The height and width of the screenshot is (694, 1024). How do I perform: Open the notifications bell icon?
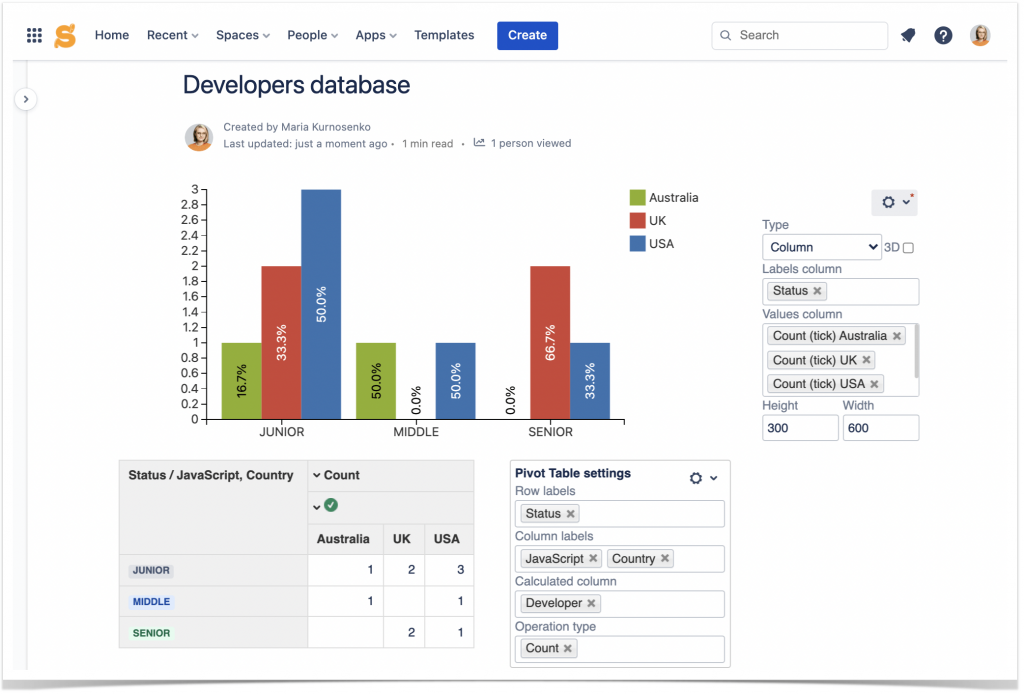tap(908, 35)
